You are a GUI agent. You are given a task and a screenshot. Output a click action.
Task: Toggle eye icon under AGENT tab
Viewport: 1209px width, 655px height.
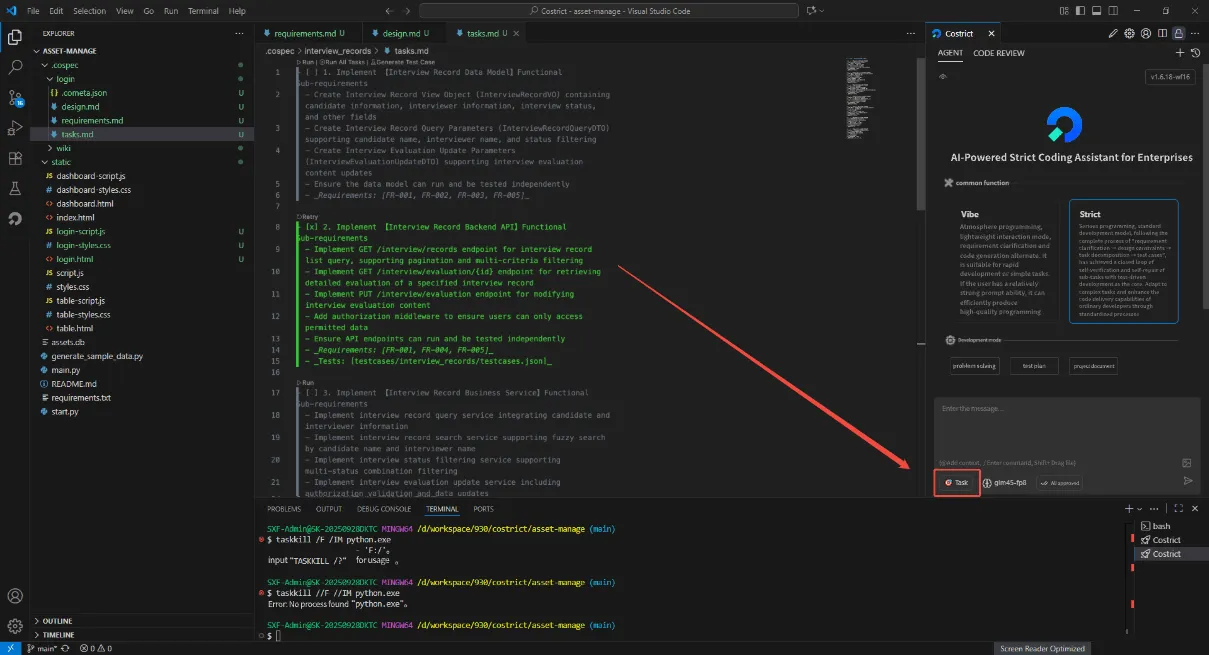pyautogui.click(x=943, y=76)
